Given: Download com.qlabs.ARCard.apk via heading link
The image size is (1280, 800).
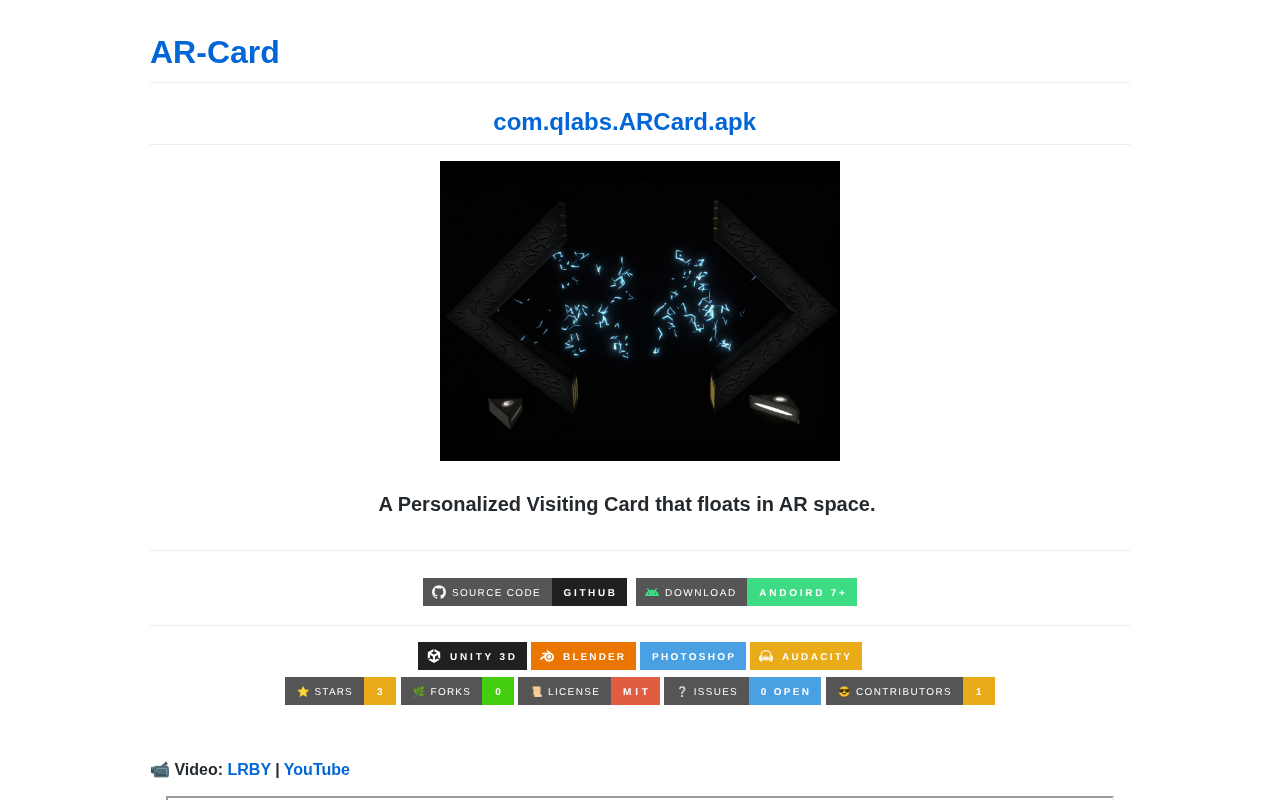Looking at the screenshot, I should pos(624,122).
